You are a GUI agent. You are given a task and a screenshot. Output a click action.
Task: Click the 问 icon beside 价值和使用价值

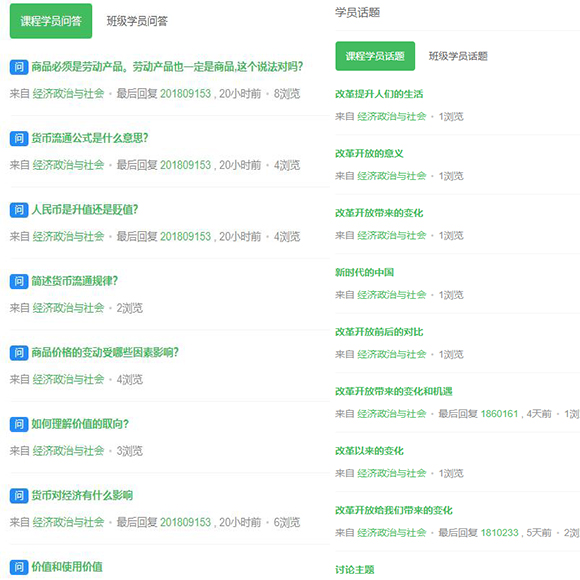pos(19,567)
